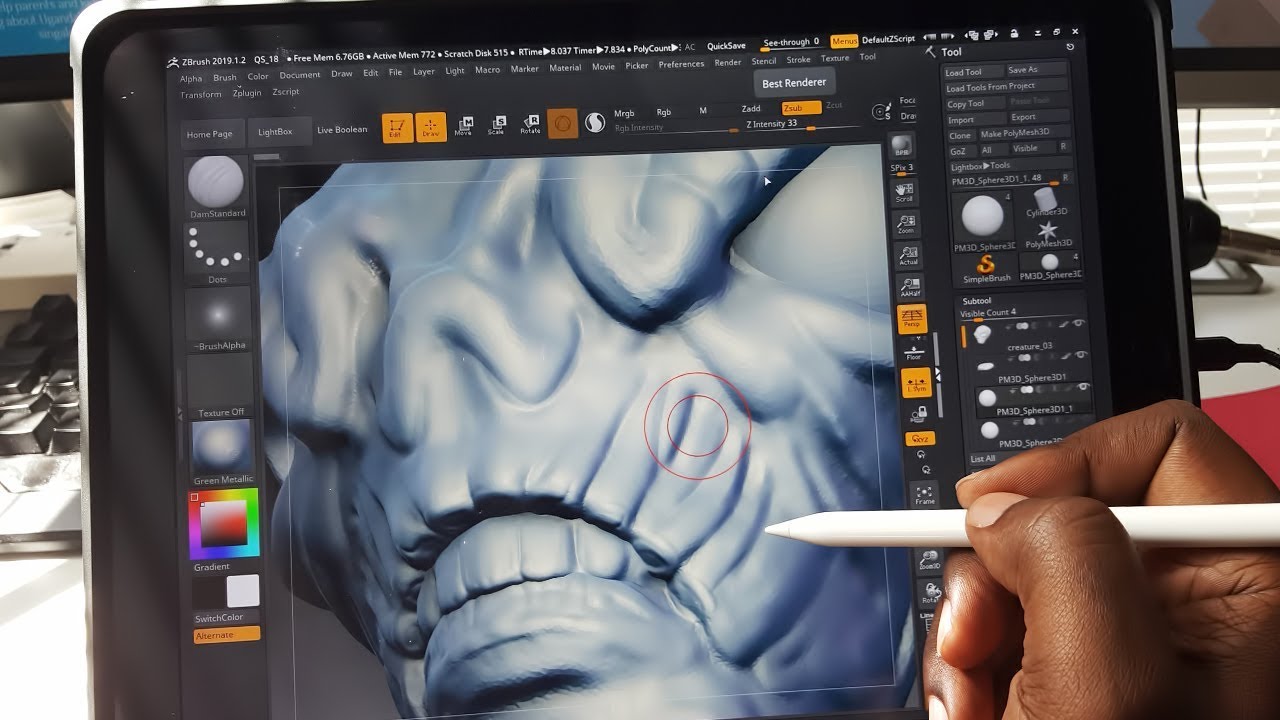This screenshot has height=720, width=1280.
Task: Select the Zoom canvas icon
Action: tap(906, 224)
